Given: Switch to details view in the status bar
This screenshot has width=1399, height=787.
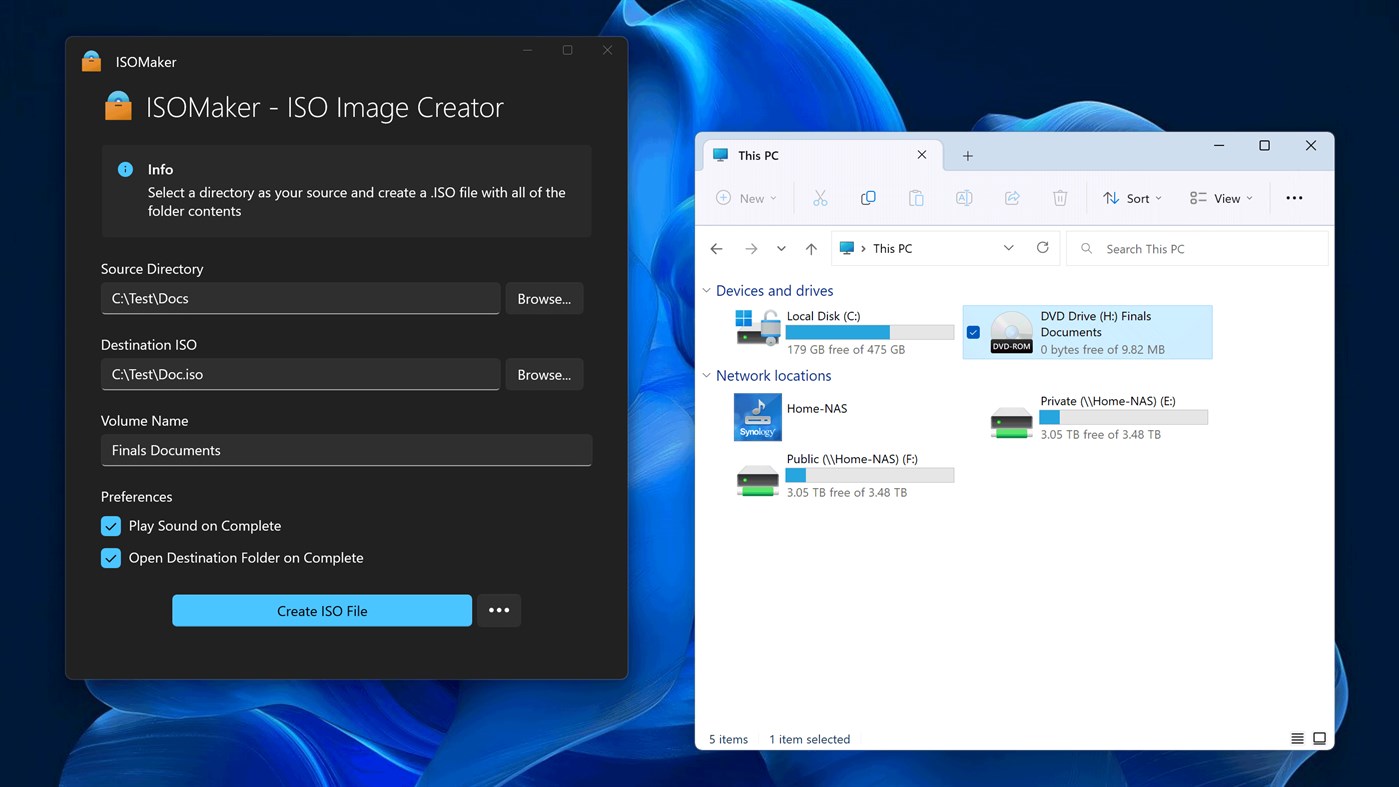Looking at the screenshot, I should [x=1295, y=738].
